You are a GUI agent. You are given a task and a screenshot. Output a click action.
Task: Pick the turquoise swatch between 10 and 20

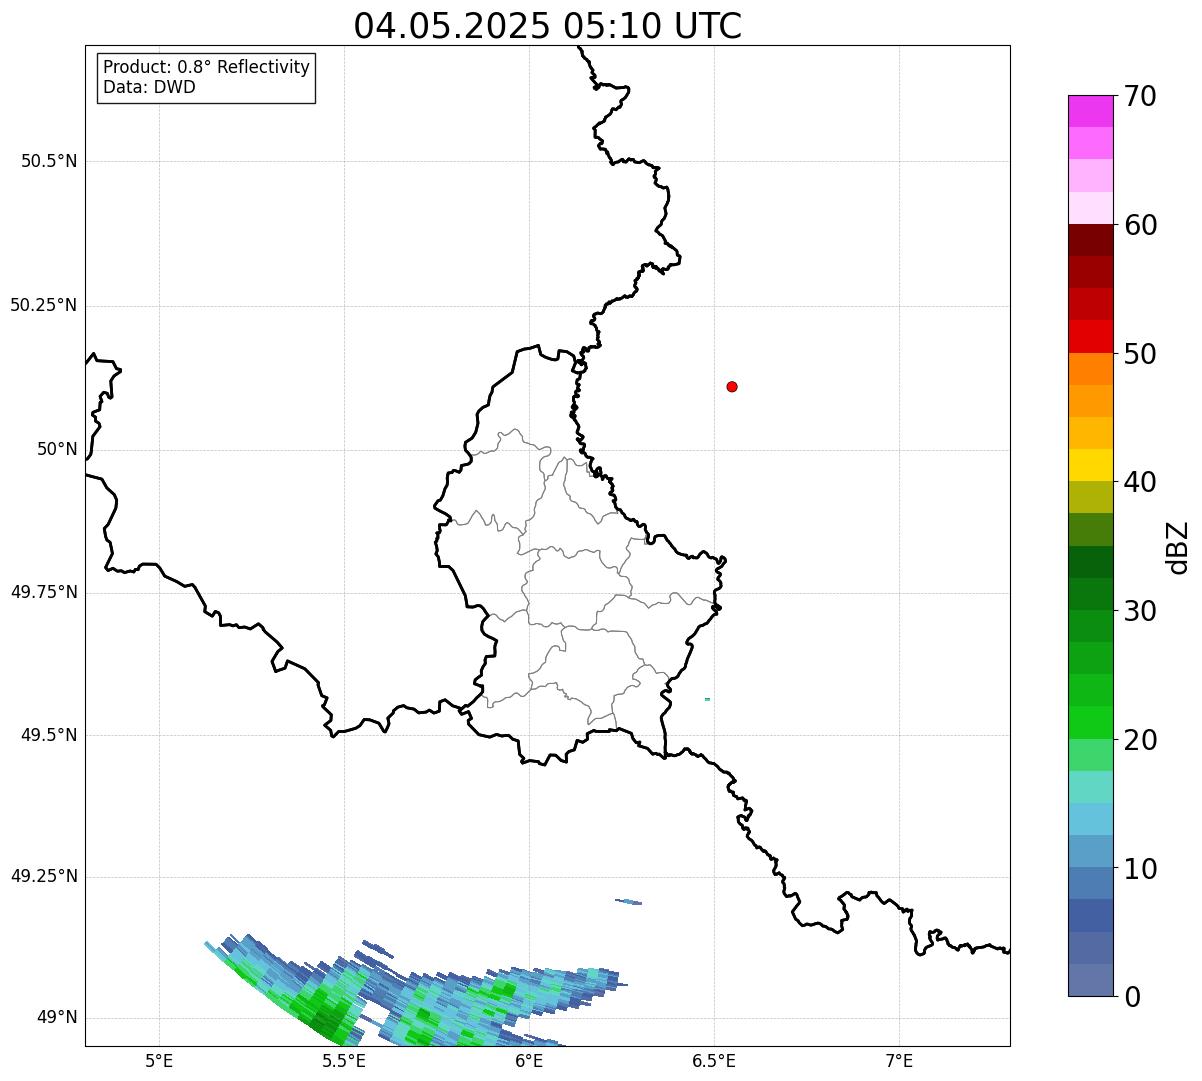coord(1090,787)
